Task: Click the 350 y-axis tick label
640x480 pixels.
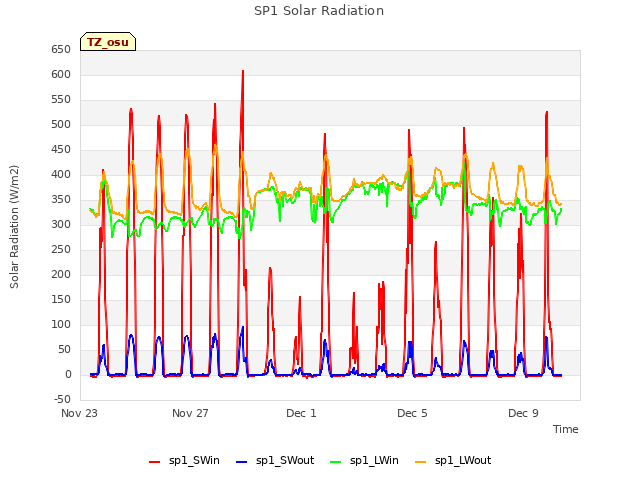Action: [x=61, y=200]
